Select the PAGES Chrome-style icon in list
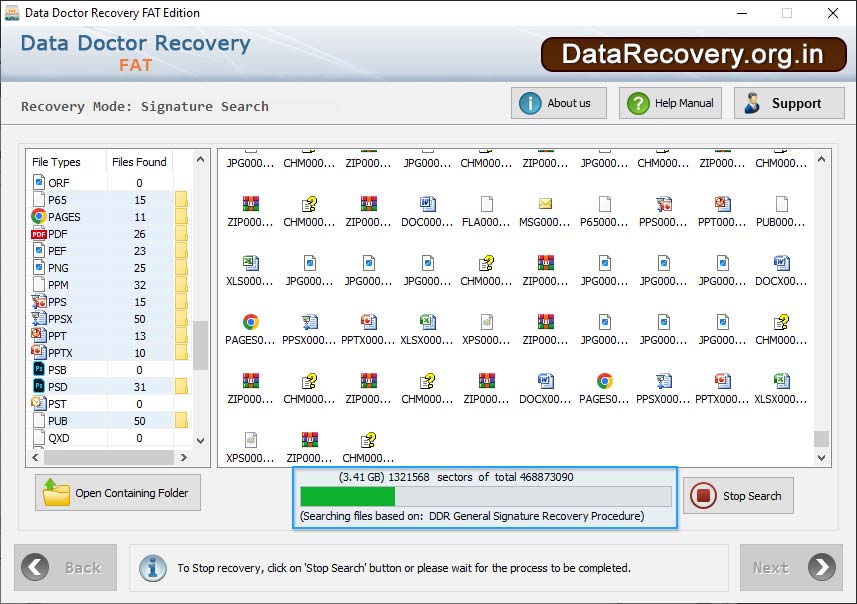The image size is (857, 604). tap(39, 216)
